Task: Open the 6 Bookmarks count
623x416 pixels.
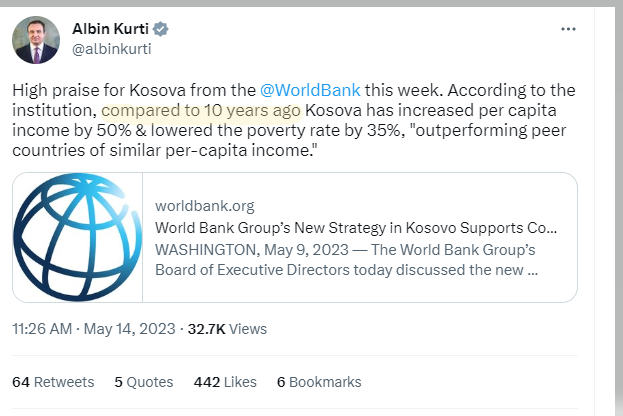Action: (x=319, y=382)
